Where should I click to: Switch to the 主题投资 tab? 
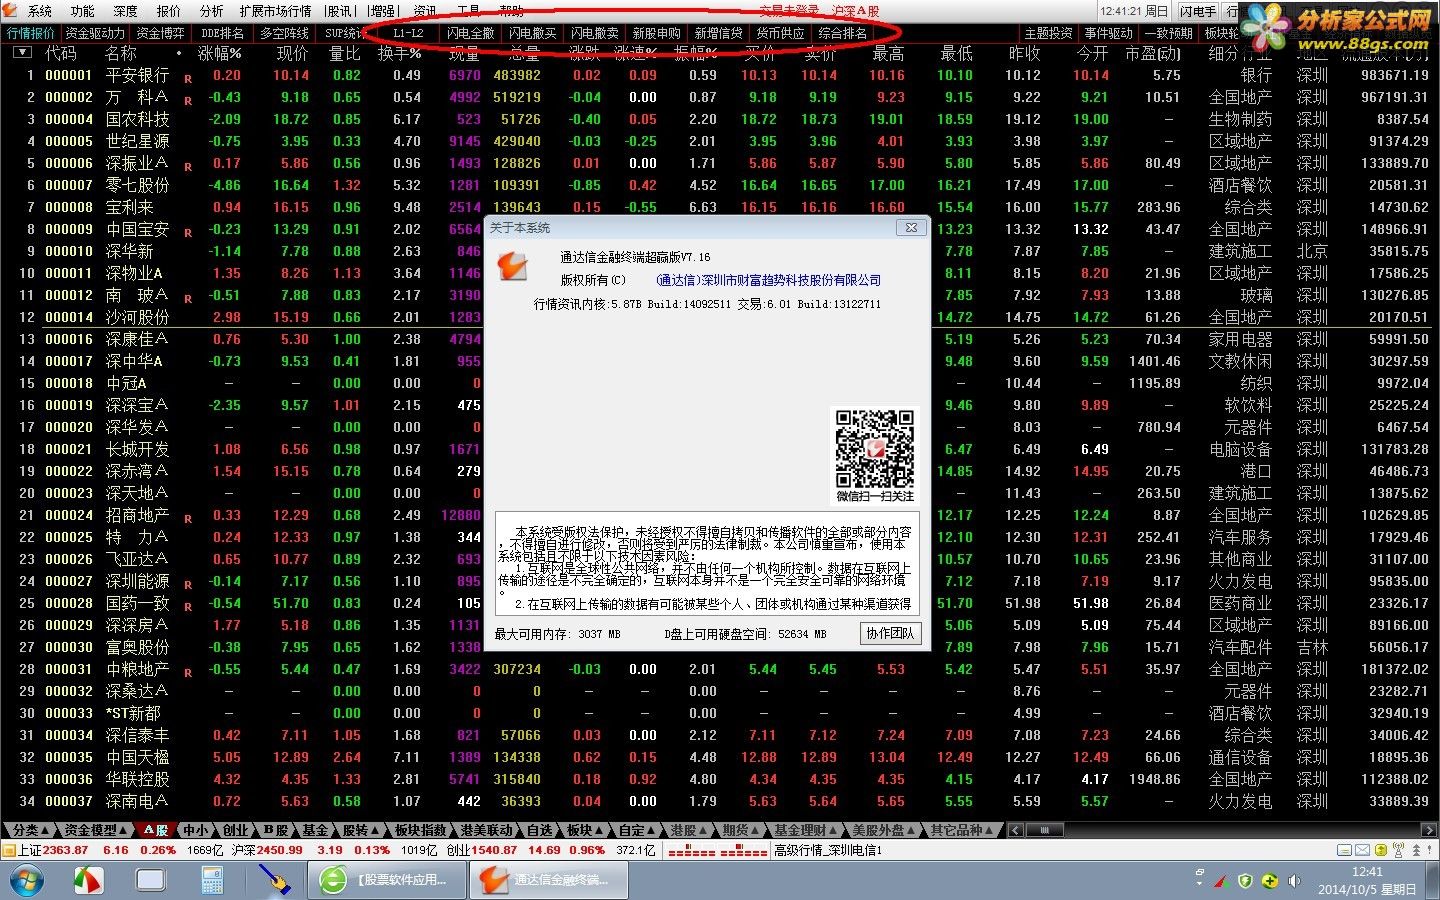pyautogui.click(x=1048, y=33)
